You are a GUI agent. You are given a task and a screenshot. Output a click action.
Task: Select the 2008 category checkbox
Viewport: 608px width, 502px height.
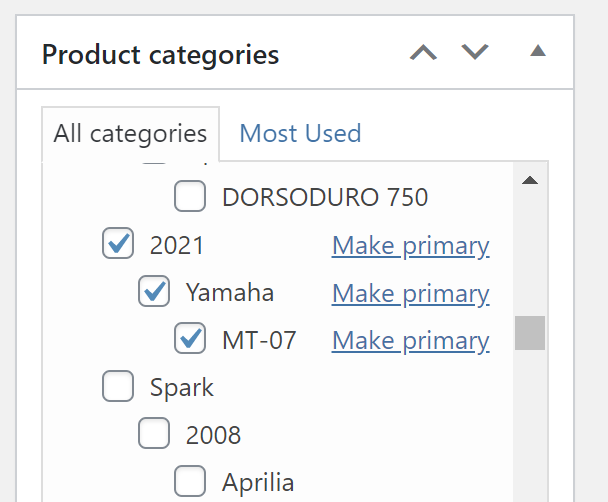point(154,434)
